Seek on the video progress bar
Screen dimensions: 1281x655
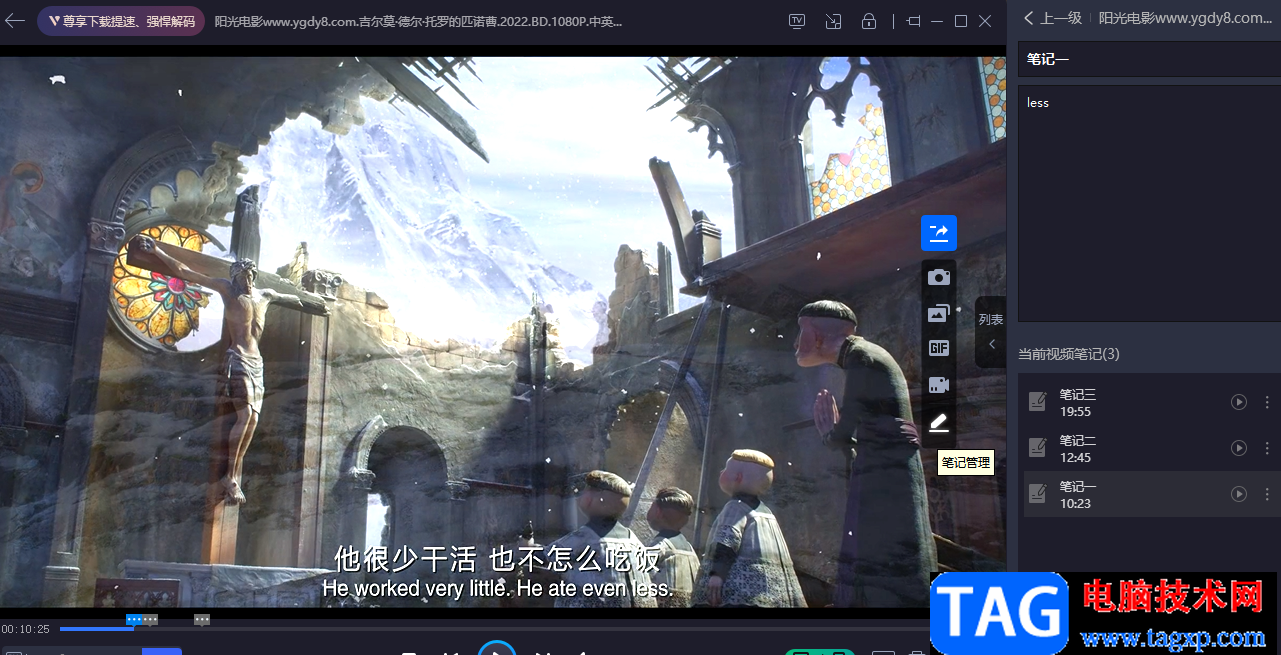pos(495,629)
